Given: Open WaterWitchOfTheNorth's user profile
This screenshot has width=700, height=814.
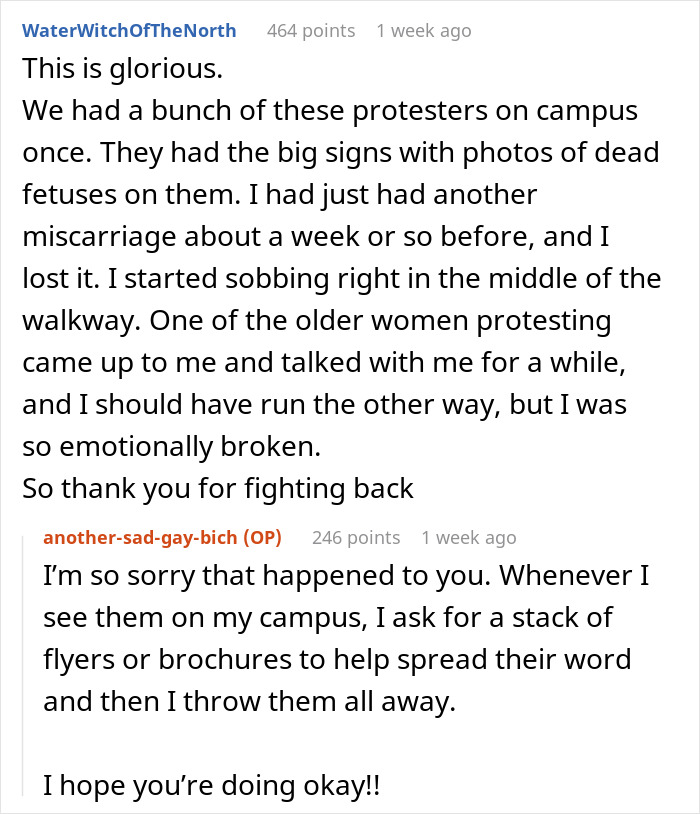Looking at the screenshot, I should point(129,31).
